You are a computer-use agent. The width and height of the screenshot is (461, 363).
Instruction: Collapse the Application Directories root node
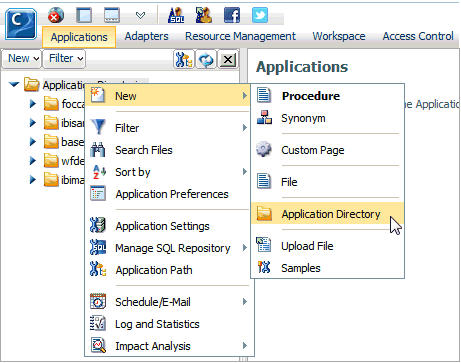click(14, 85)
